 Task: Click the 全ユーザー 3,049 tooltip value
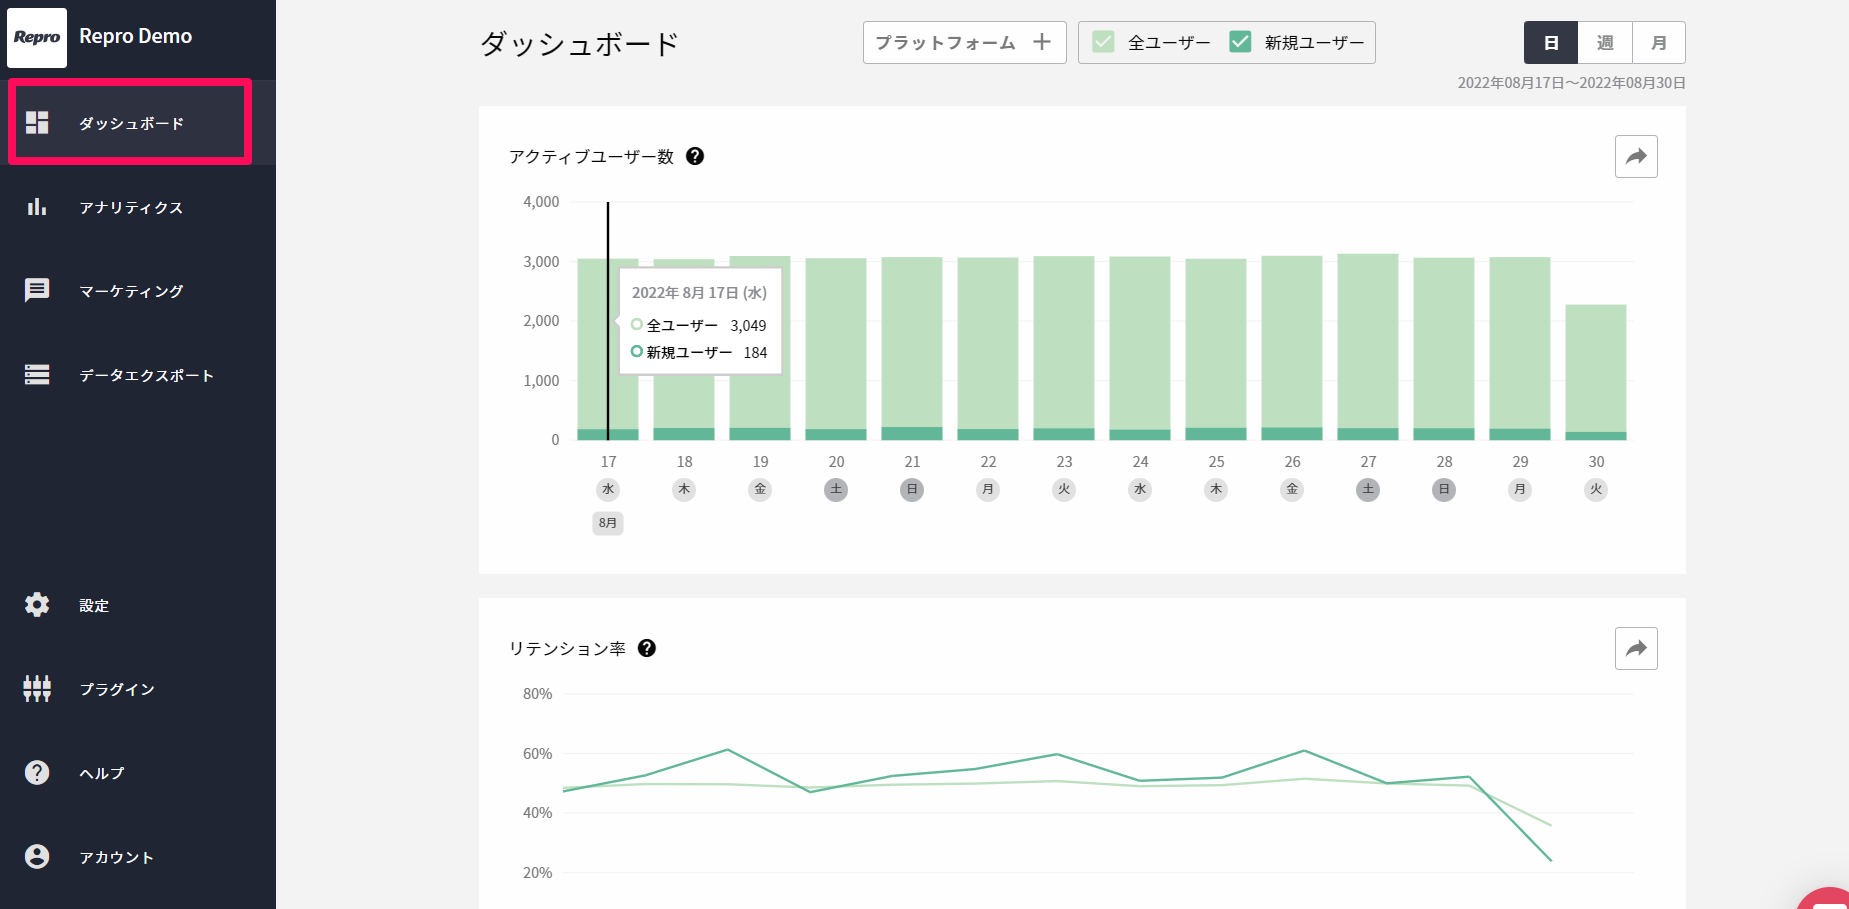coord(748,325)
